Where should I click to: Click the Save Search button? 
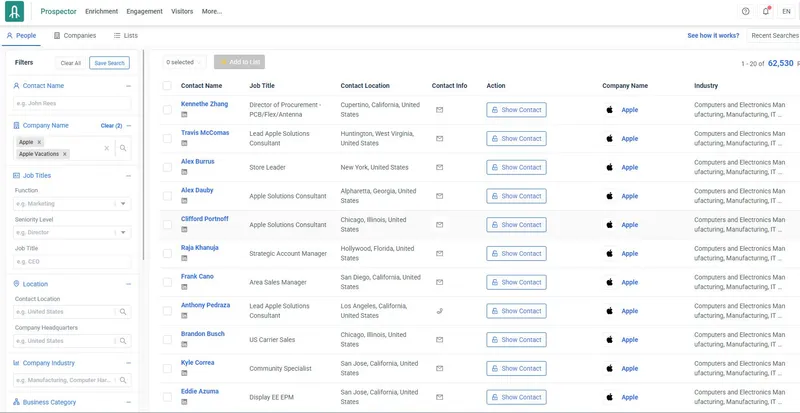coord(109,63)
